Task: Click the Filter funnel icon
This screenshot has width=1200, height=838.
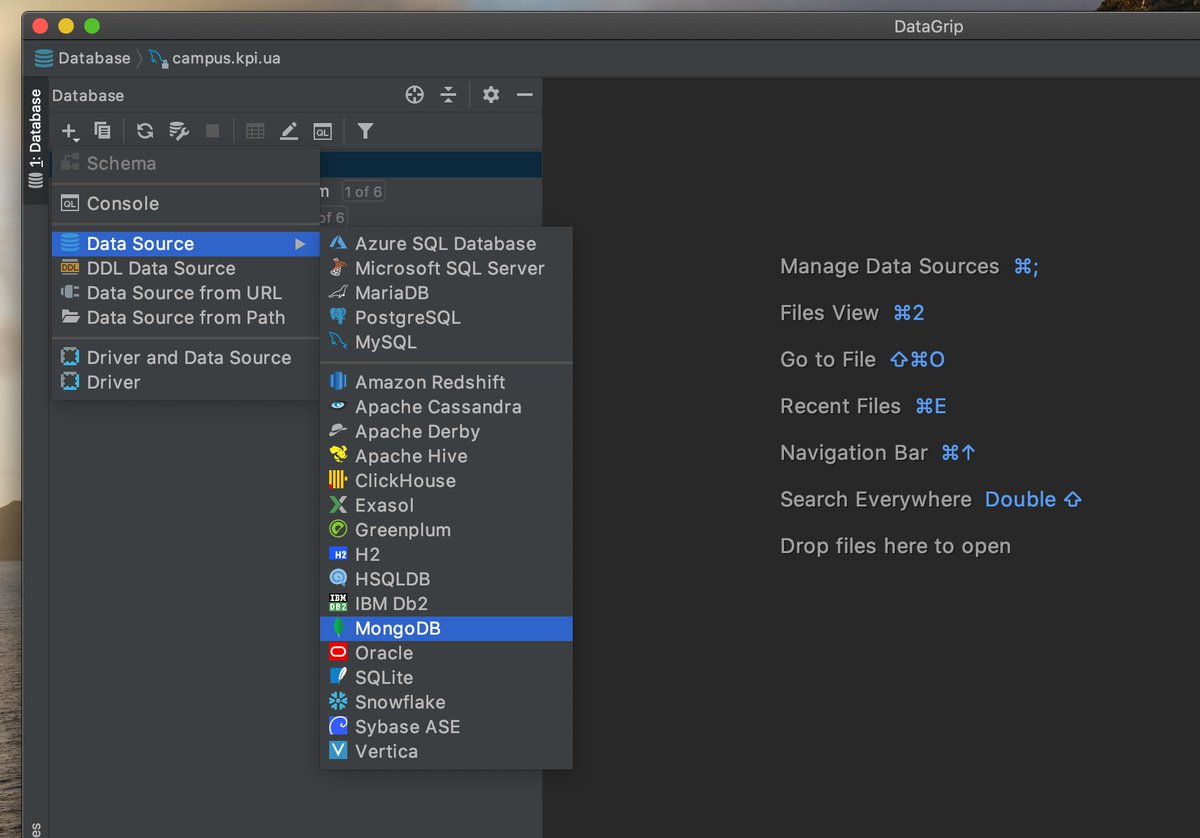Action: point(365,131)
